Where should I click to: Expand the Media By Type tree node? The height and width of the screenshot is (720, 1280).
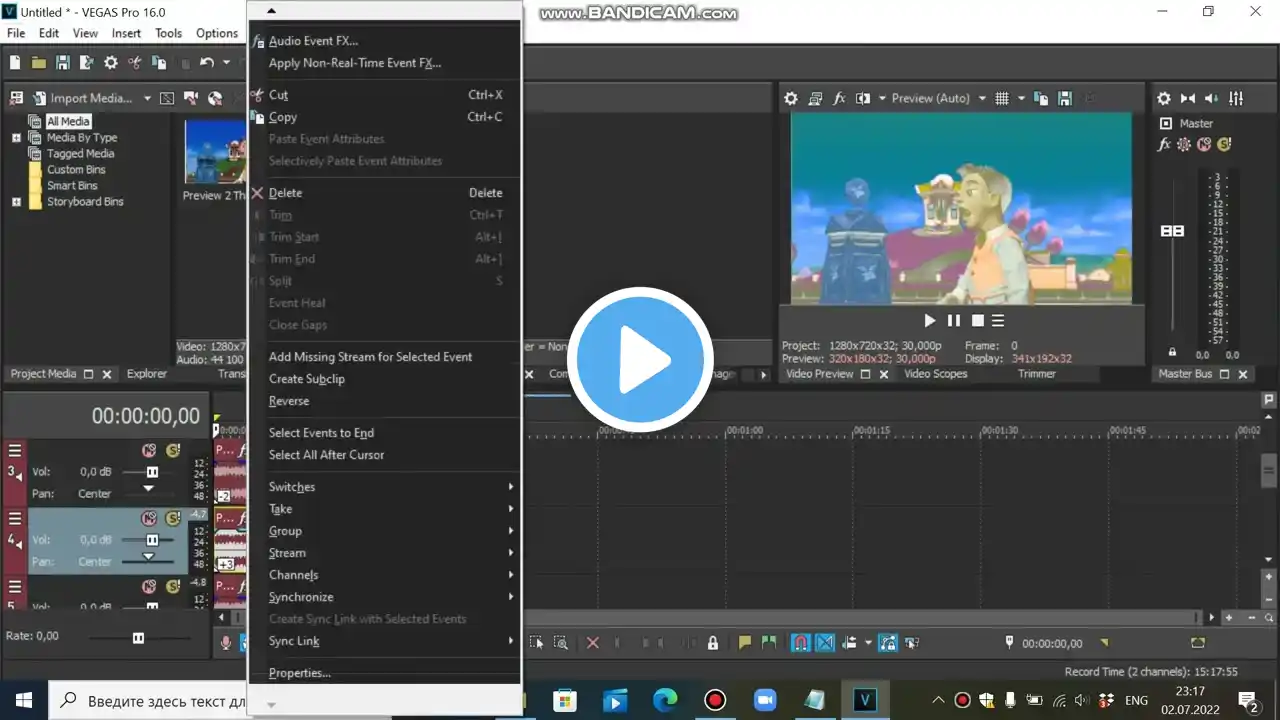click(16, 138)
